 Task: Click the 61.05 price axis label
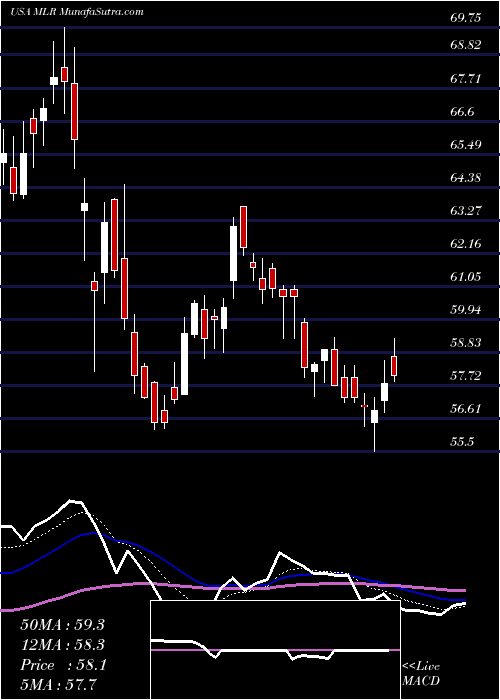[x=466, y=277]
